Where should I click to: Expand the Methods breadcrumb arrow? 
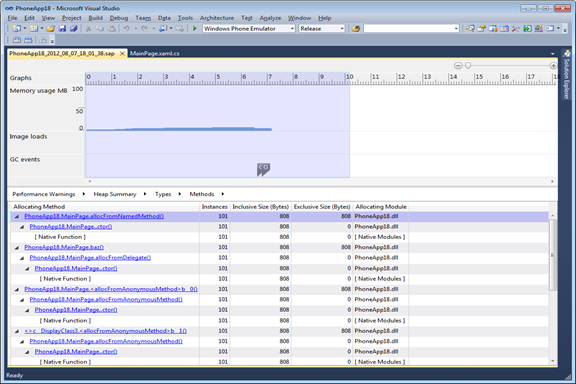pos(223,194)
